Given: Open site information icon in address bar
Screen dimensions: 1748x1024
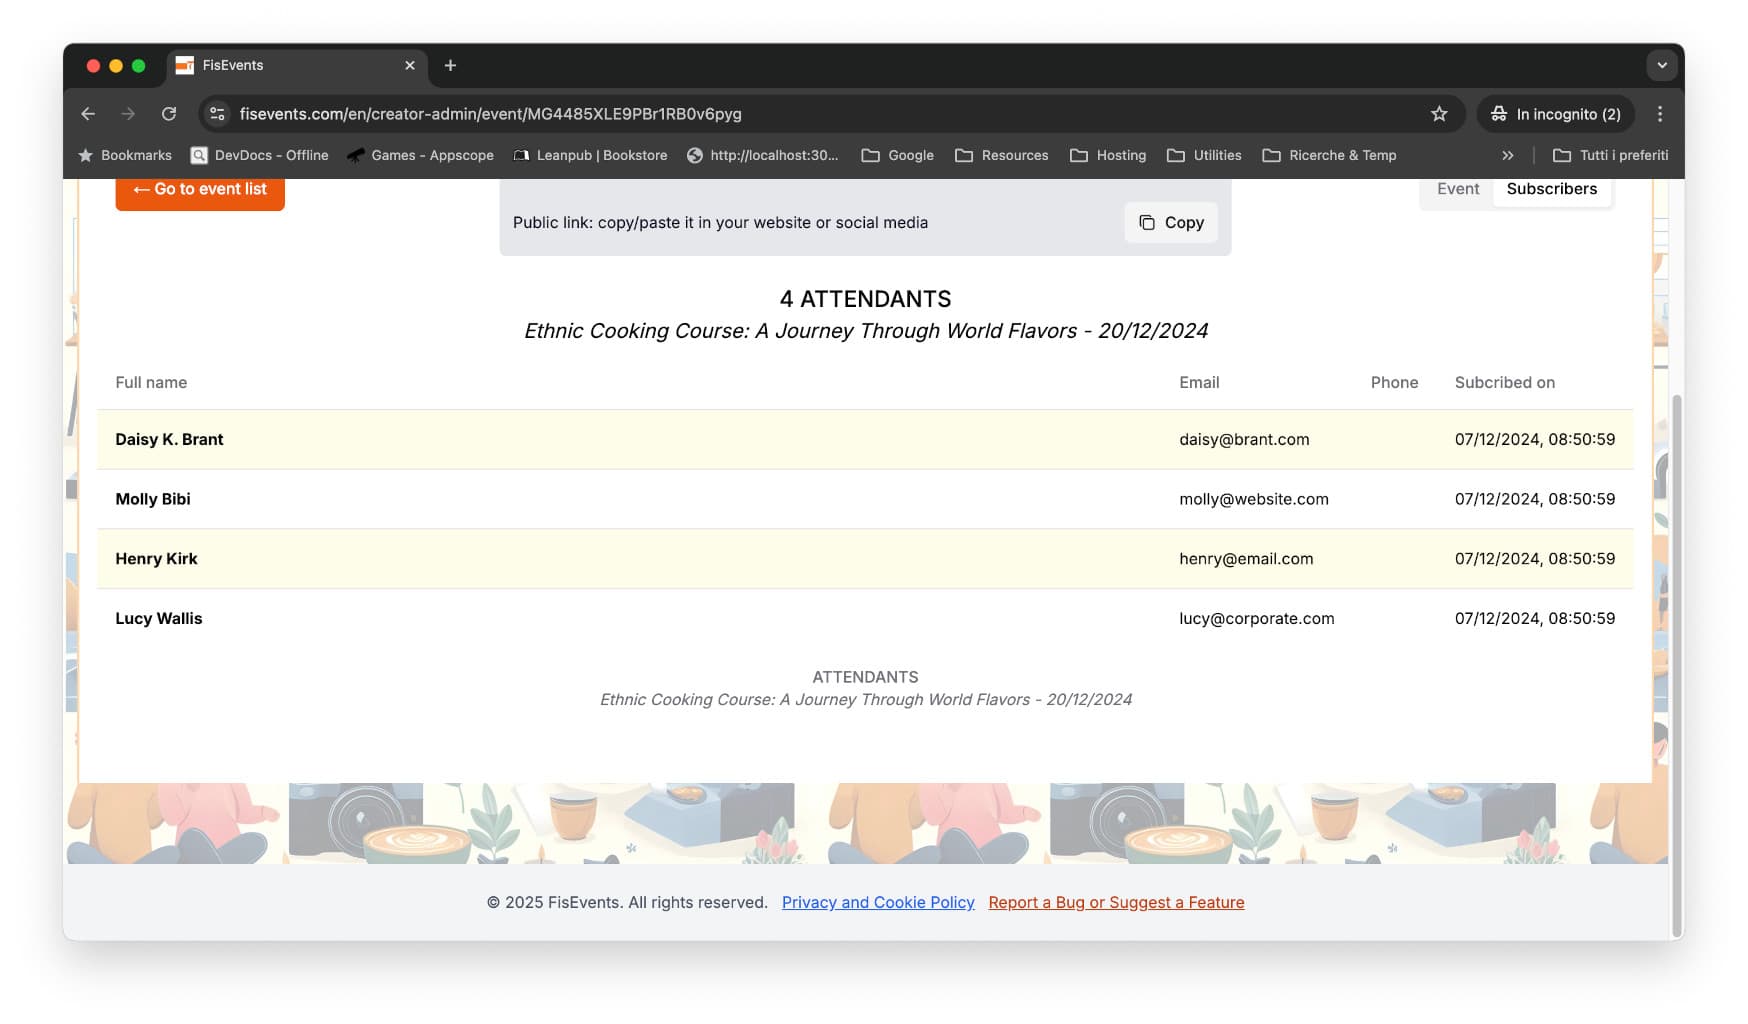Looking at the screenshot, I should (x=217, y=114).
